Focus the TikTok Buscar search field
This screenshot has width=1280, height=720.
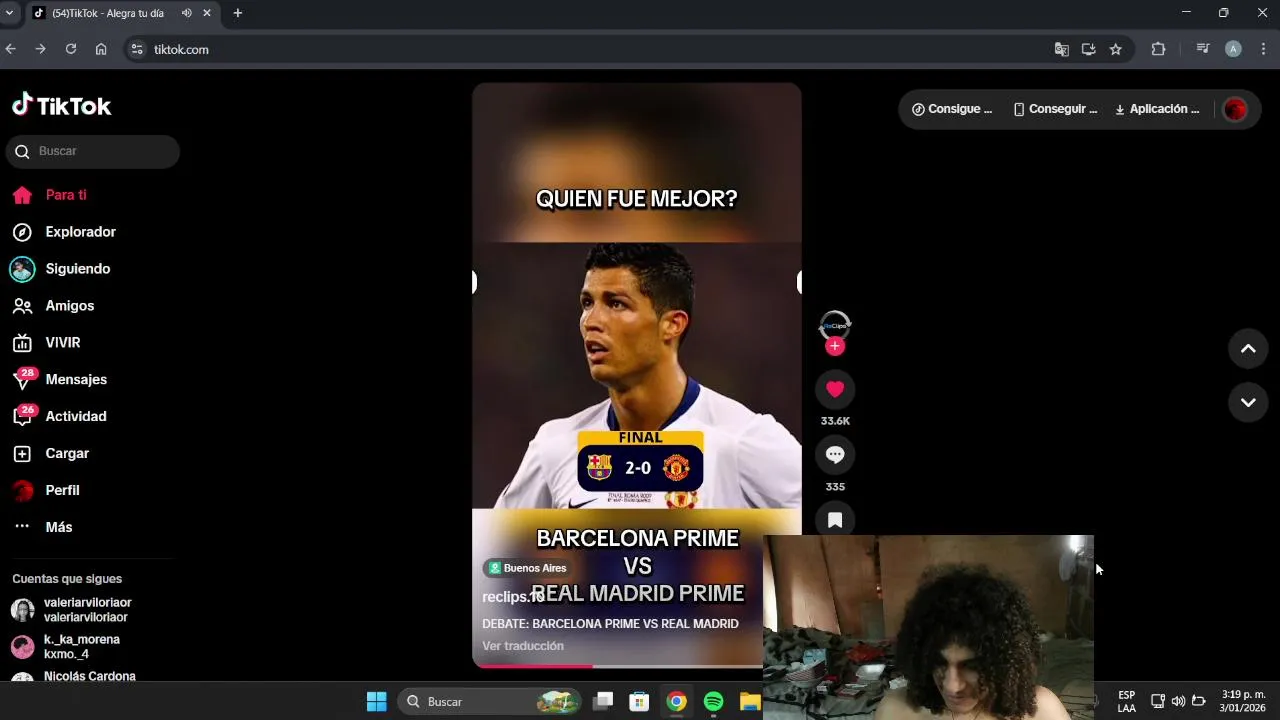tap(93, 151)
